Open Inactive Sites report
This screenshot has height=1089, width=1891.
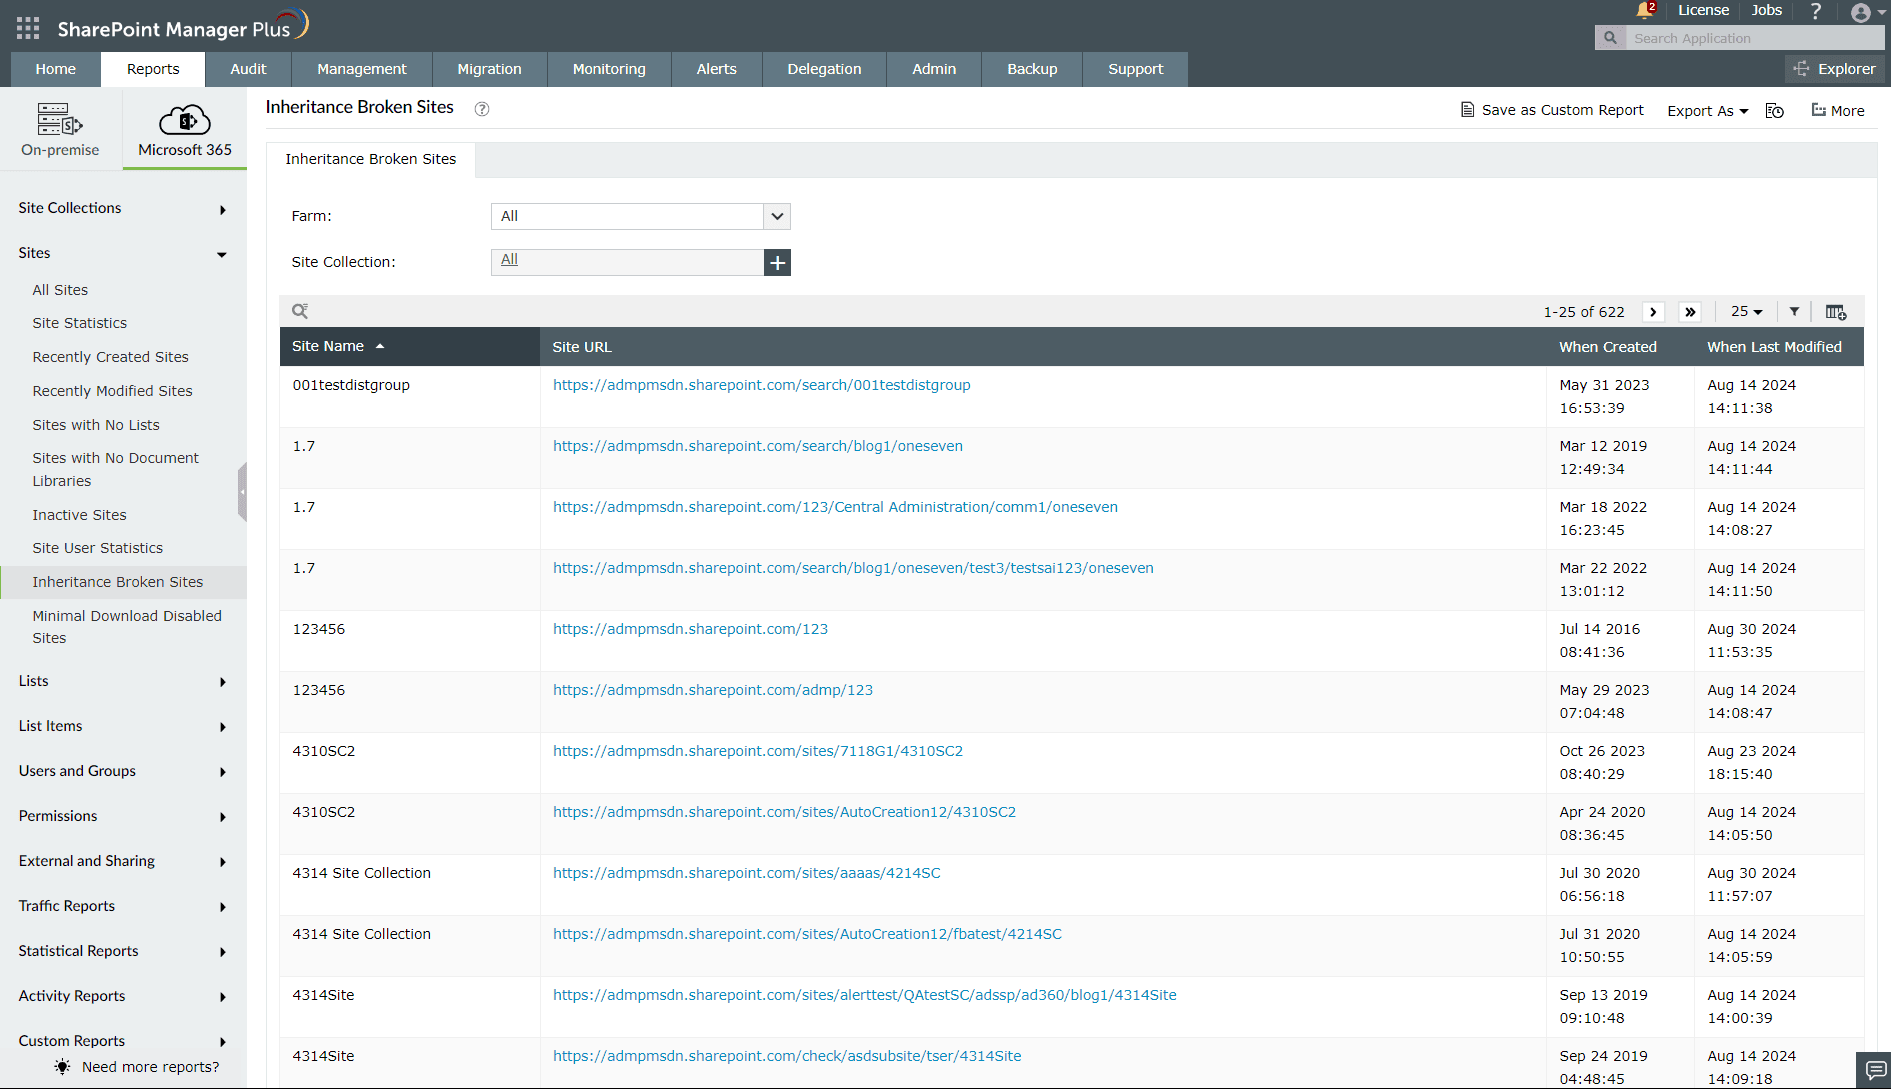[x=79, y=515]
